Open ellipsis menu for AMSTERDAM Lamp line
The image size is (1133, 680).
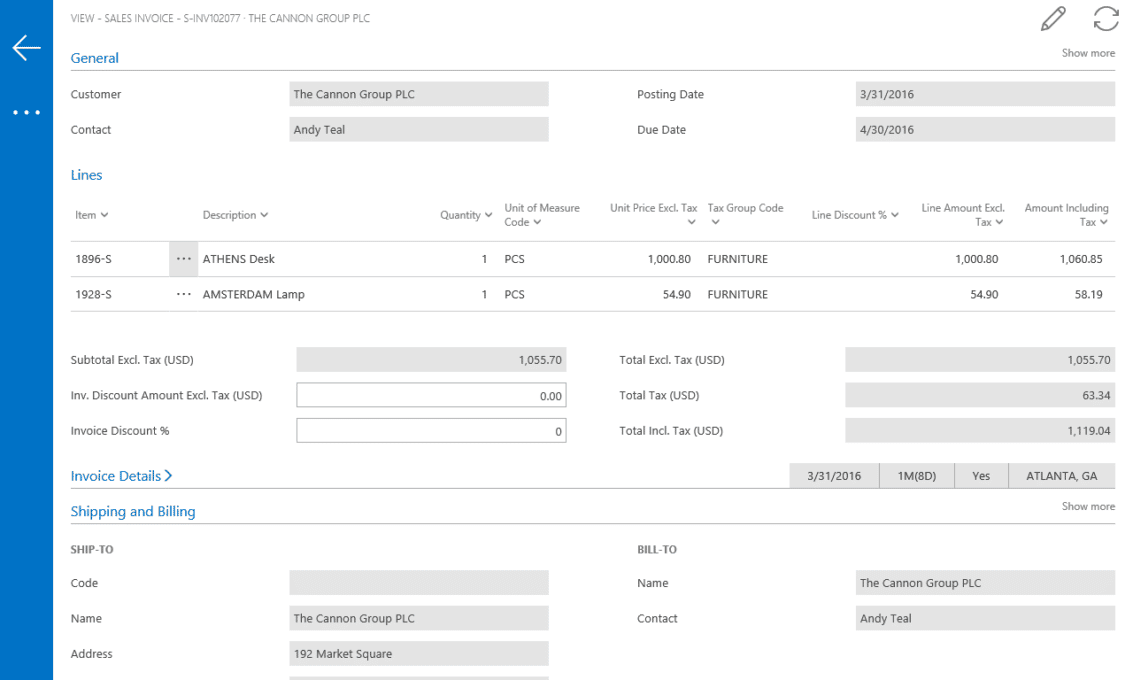tap(184, 294)
